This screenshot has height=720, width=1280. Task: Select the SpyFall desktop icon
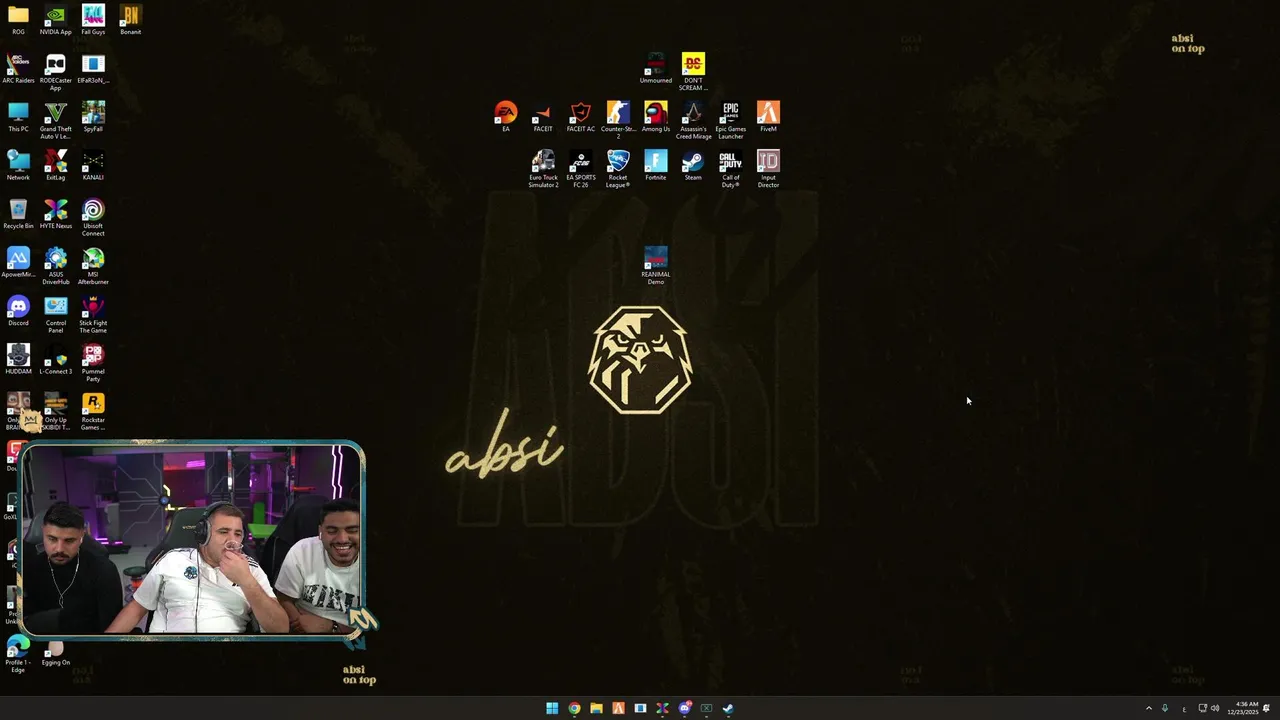click(93, 117)
